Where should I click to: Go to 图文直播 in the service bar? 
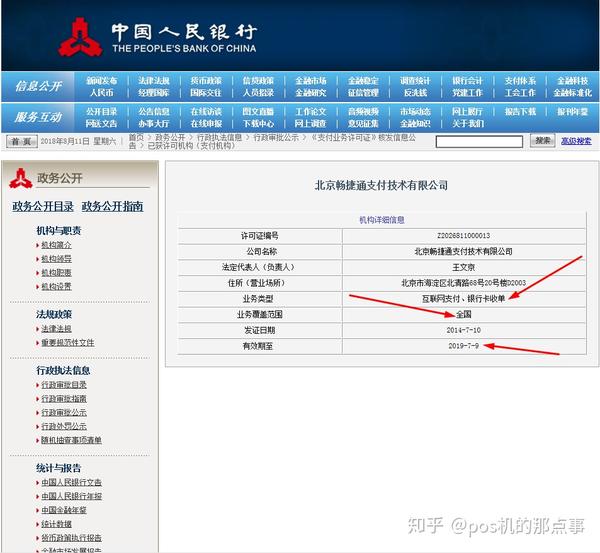[258, 112]
